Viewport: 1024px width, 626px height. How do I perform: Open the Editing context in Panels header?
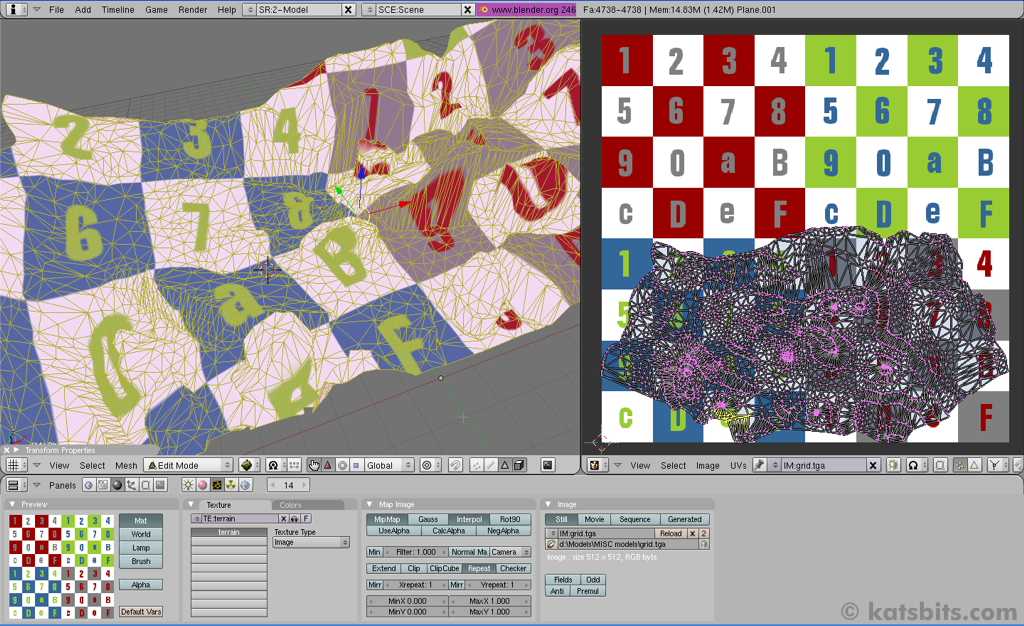tap(146, 485)
